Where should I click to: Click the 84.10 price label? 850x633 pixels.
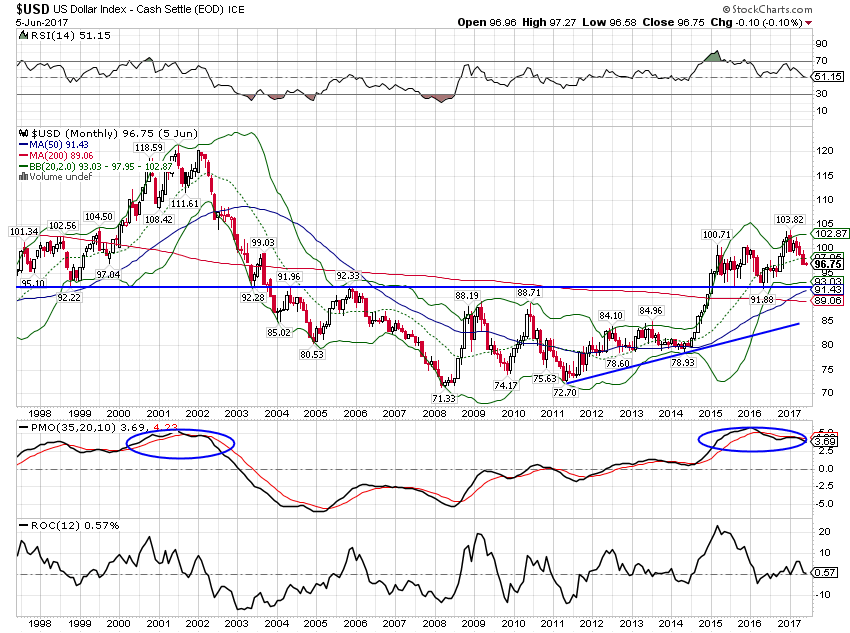tap(611, 315)
